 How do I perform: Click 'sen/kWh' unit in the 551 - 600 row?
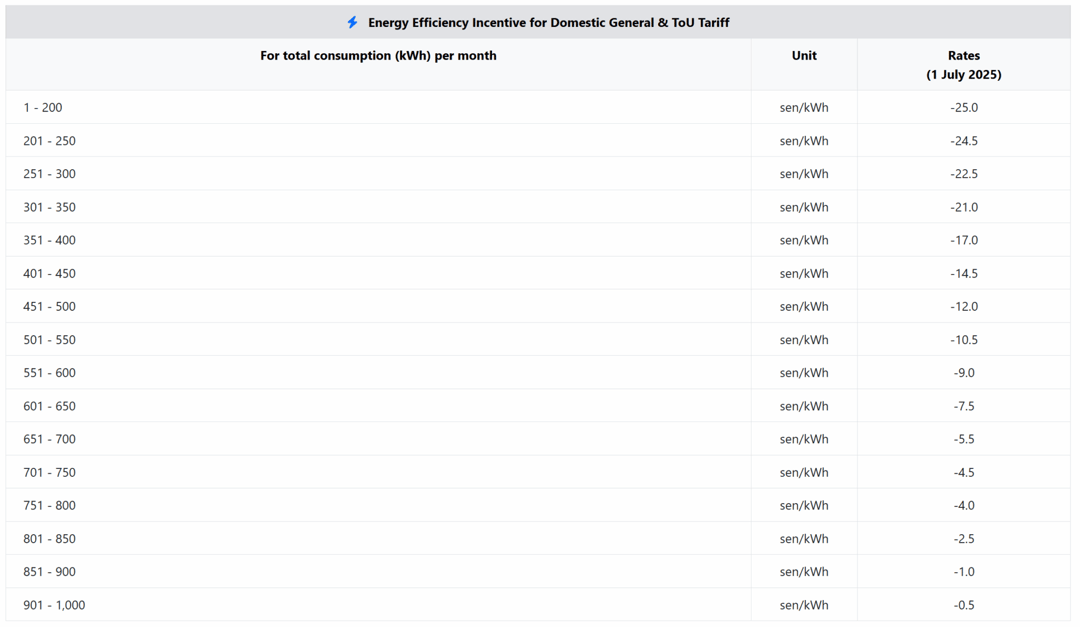804,373
